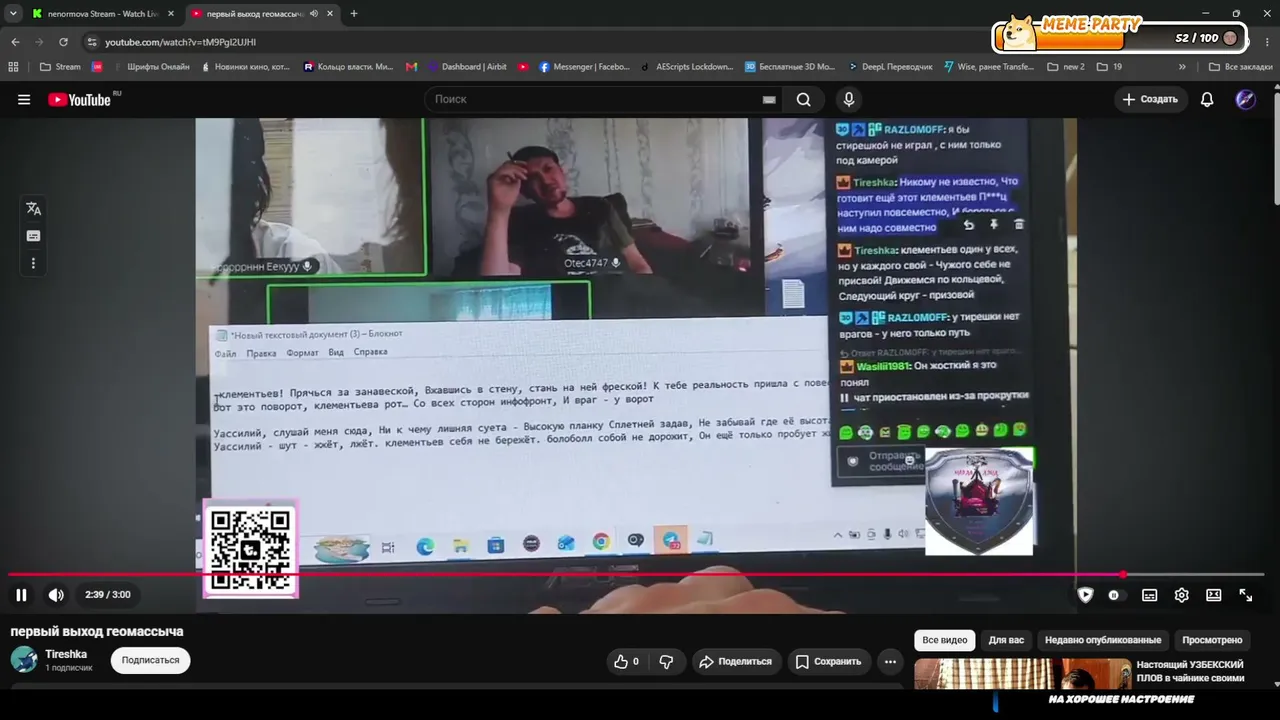This screenshot has height=720, width=1280.
Task: Toggle the autoplay switch in player
Action: point(1114,595)
